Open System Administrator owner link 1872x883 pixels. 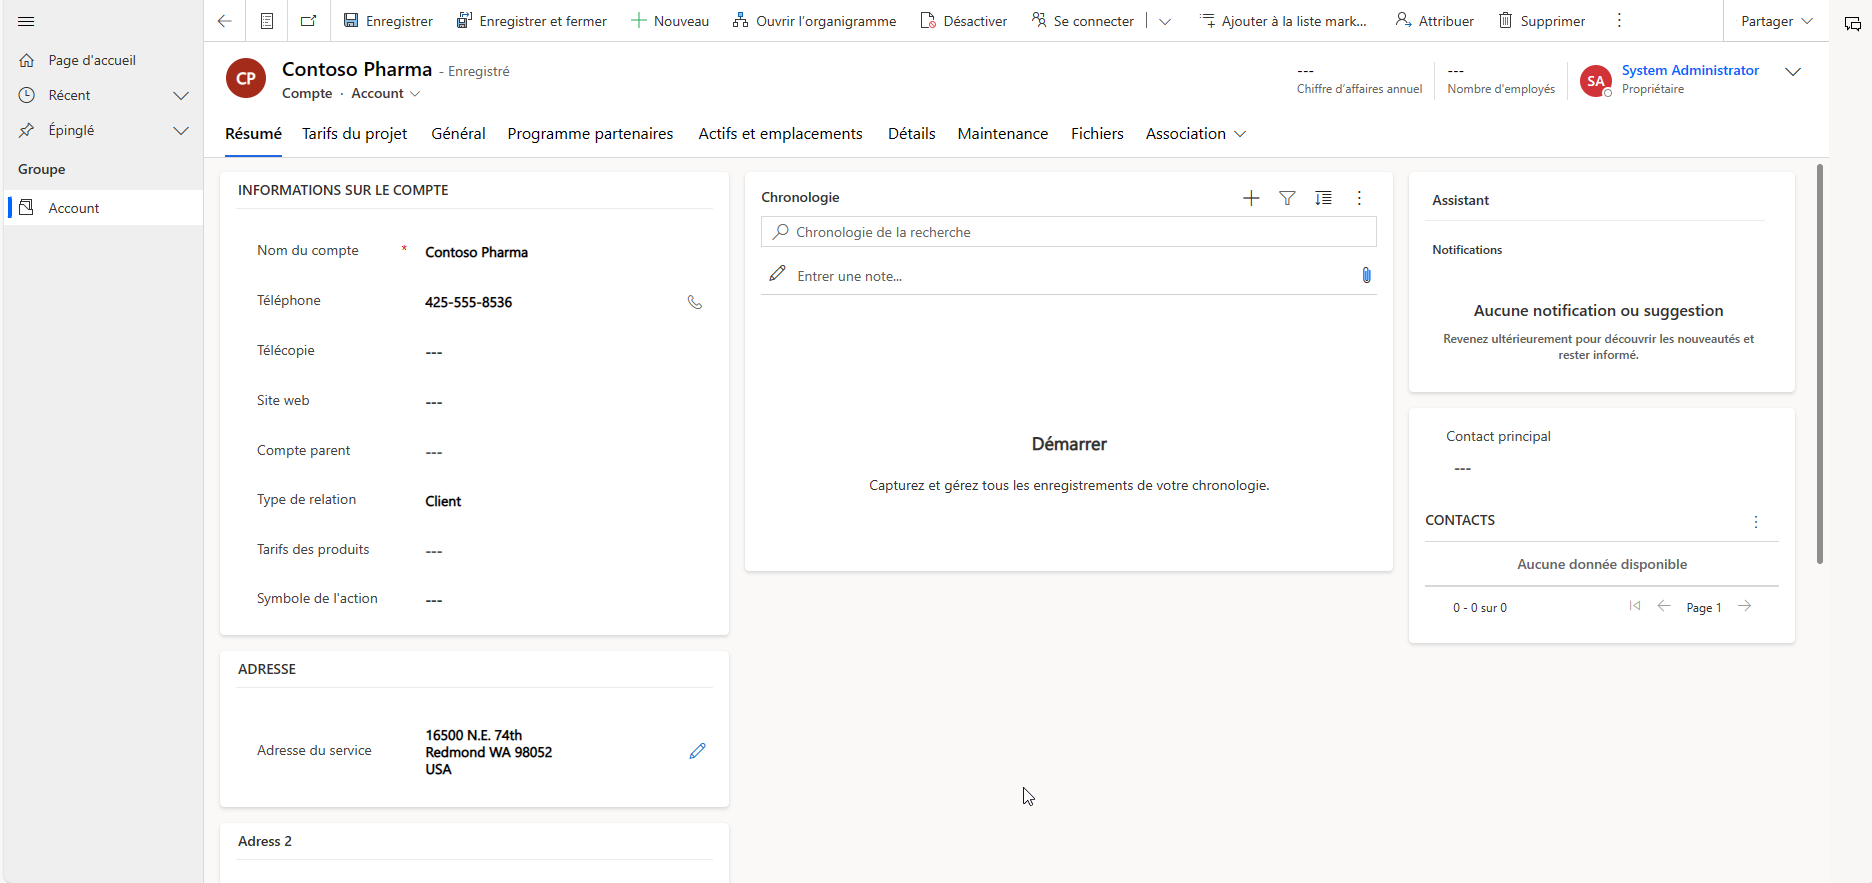[1690, 70]
